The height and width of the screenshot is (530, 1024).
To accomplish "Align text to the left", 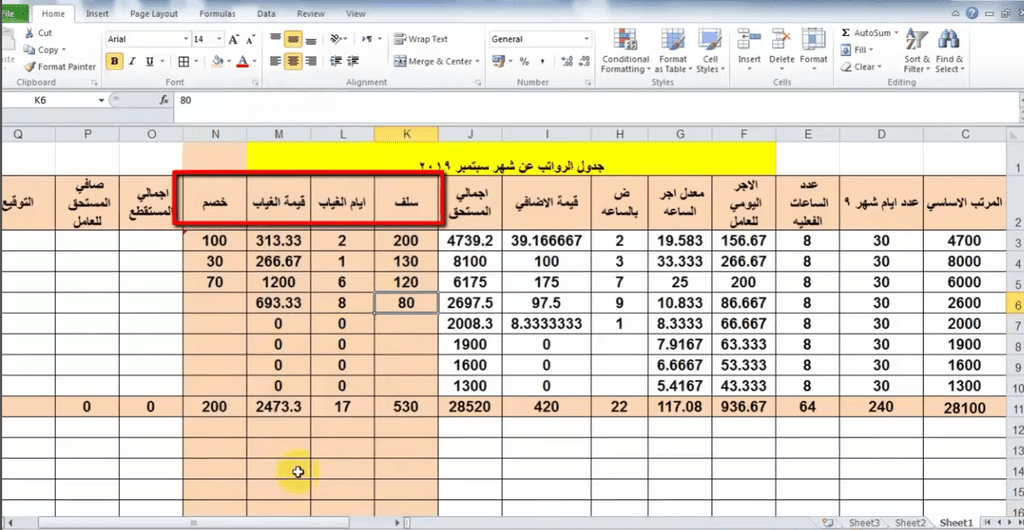I will click(276, 61).
